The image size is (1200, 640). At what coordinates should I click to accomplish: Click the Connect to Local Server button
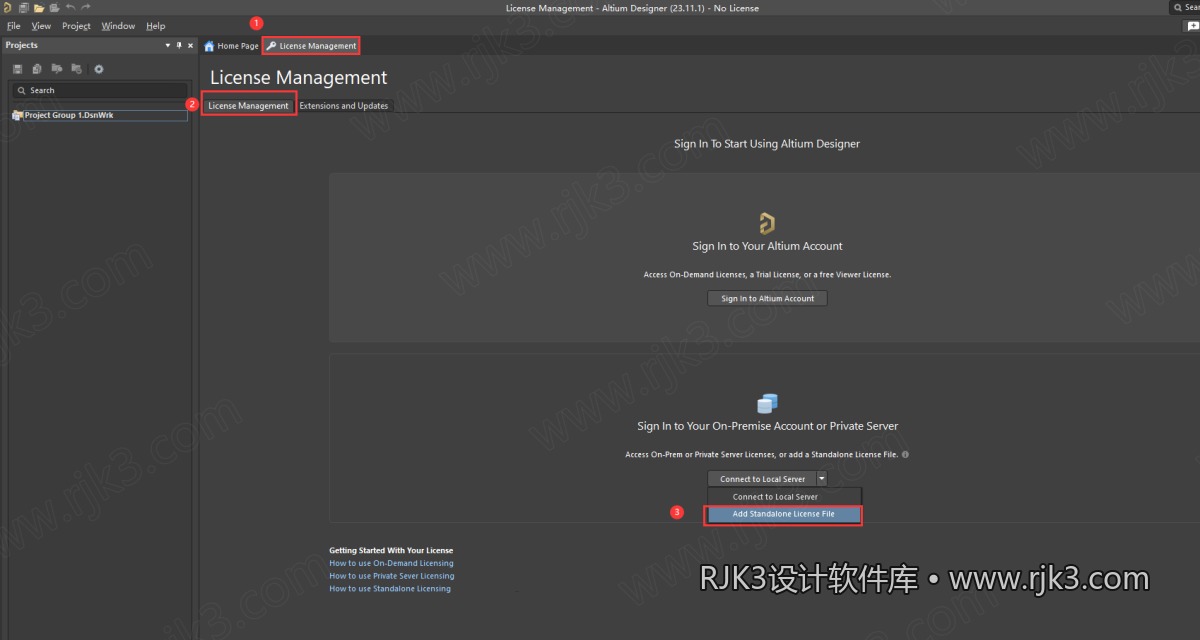[x=762, y=479]
